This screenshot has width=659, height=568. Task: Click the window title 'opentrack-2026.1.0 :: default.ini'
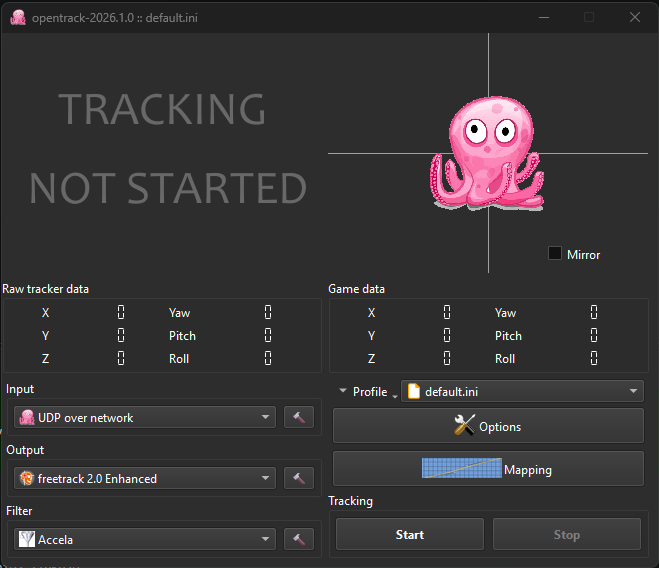coord(115,18)
